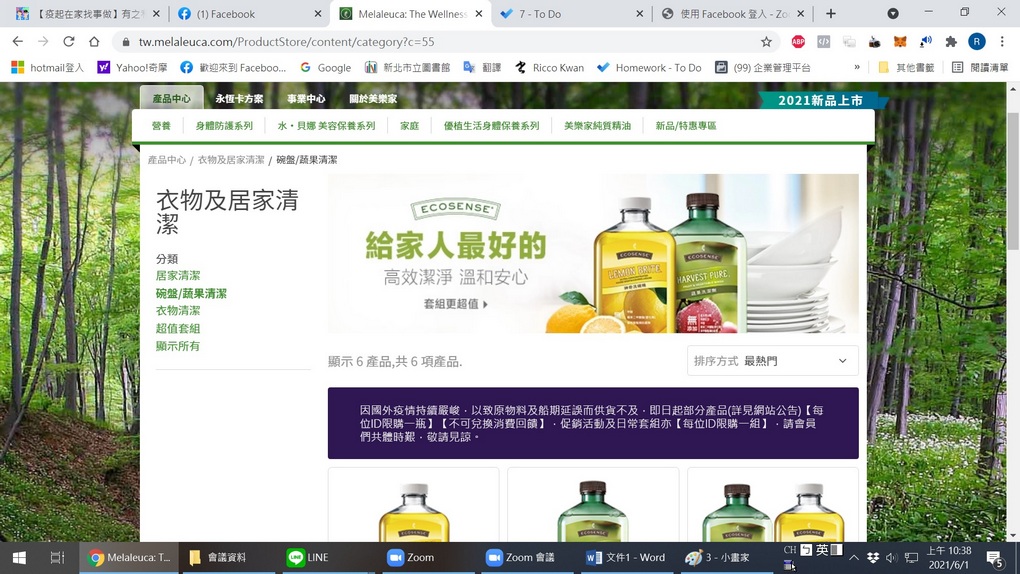Bookmark this page with the star icon
1020x574 pixels.
click(x=766, y=42)
